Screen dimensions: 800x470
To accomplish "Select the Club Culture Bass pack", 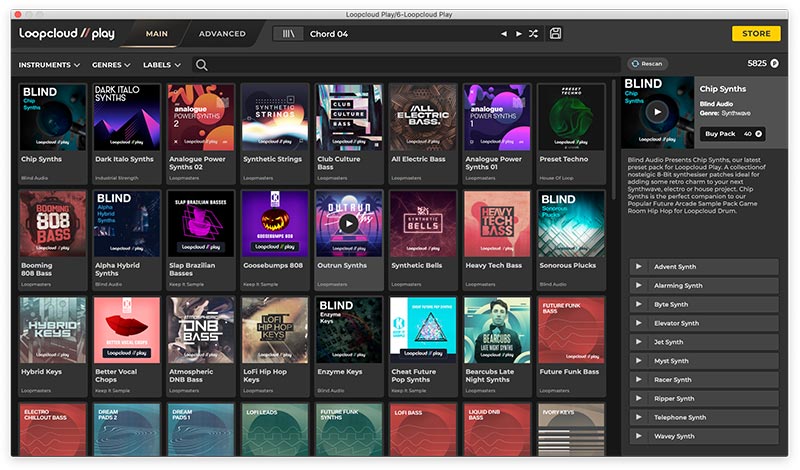I will (x=349, y=133).
